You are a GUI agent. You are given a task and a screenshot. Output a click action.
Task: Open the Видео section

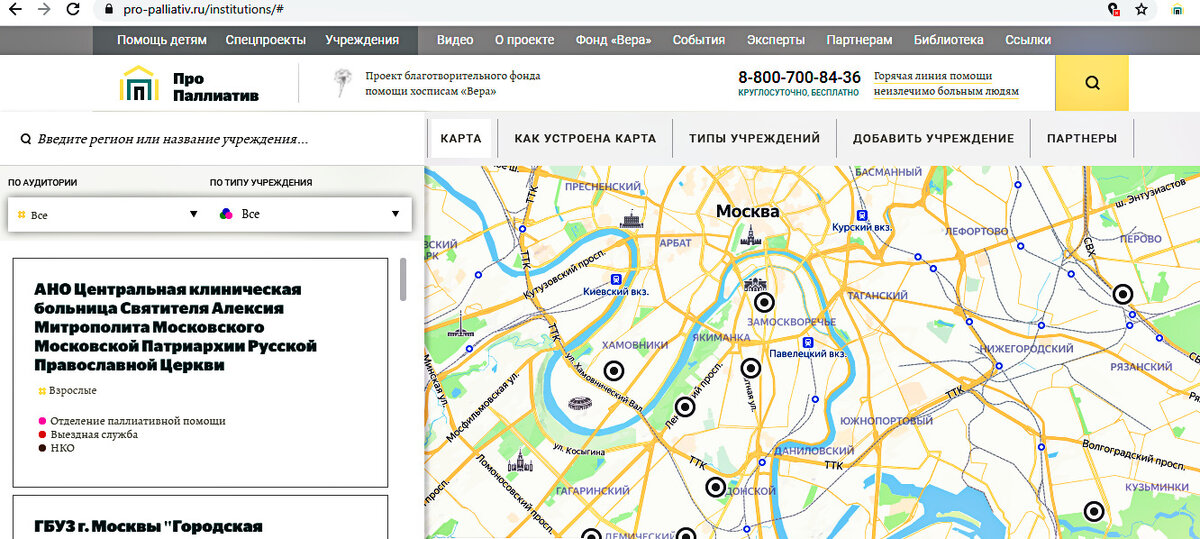coord(455,40)
